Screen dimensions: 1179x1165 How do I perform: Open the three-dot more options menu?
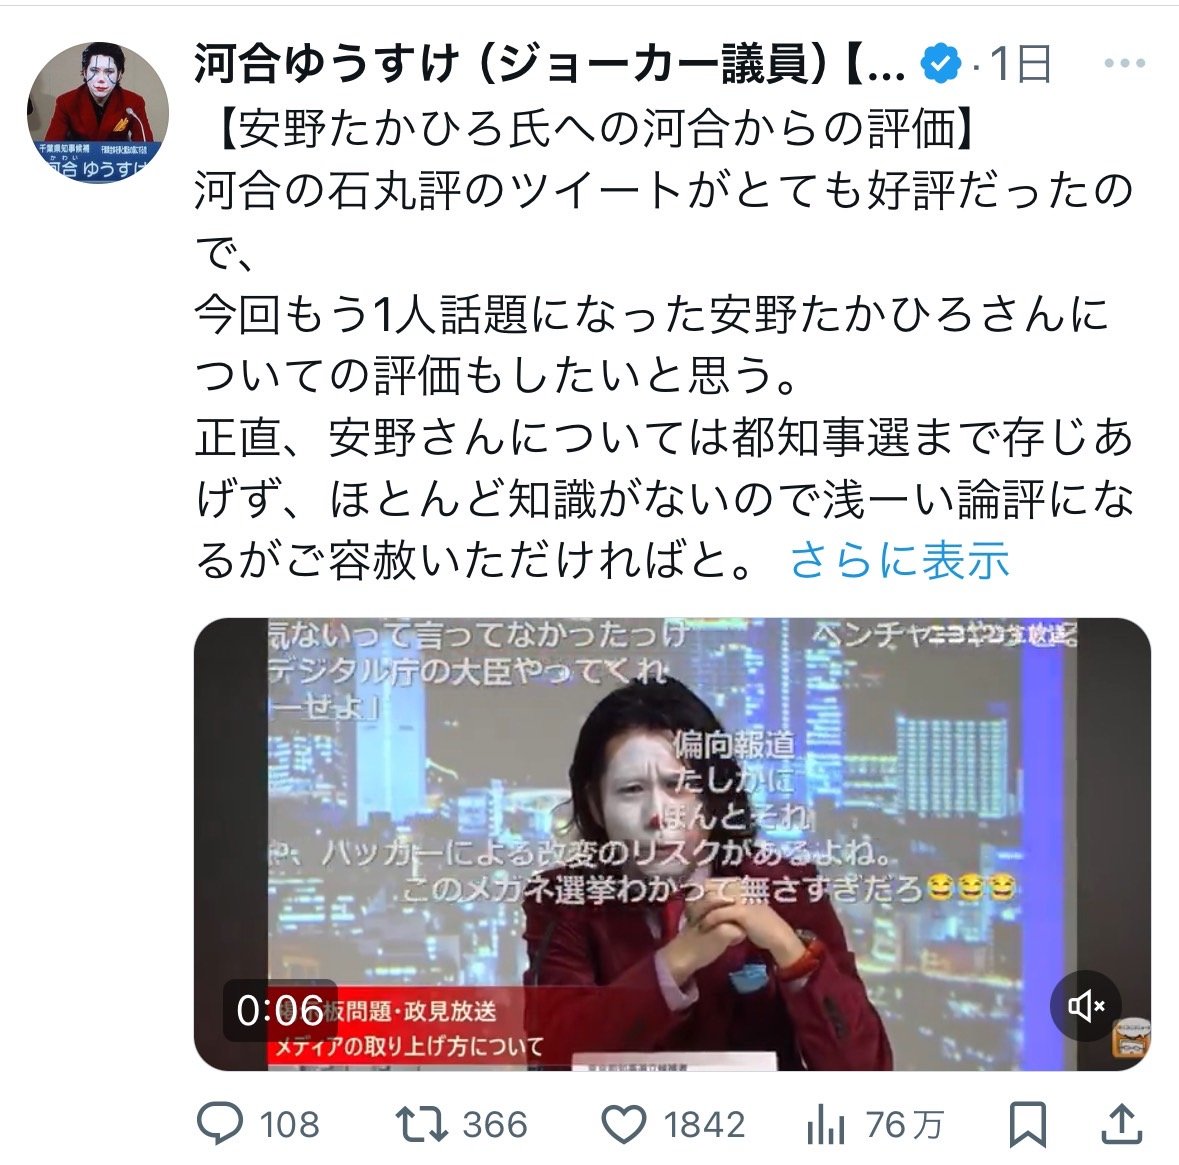click(x=1125, y=63)
